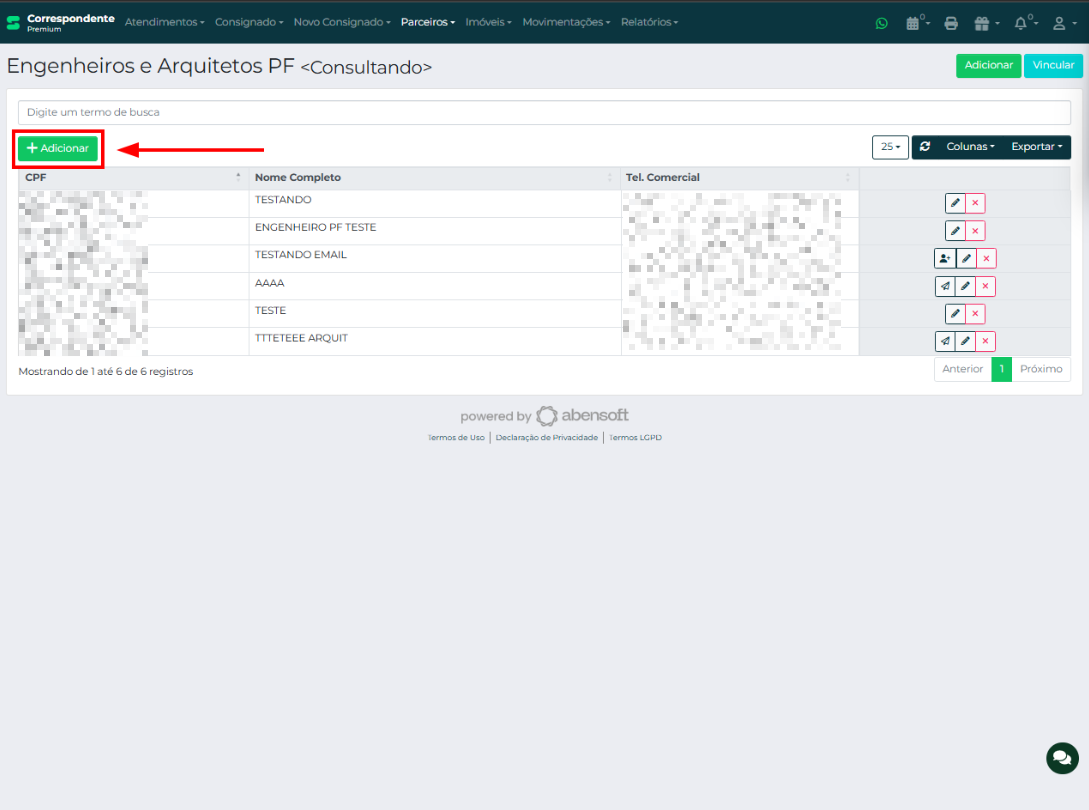Click the teal Vincular button
1089x810 pixels.
pyautogui.click(x=1053, y=65)
